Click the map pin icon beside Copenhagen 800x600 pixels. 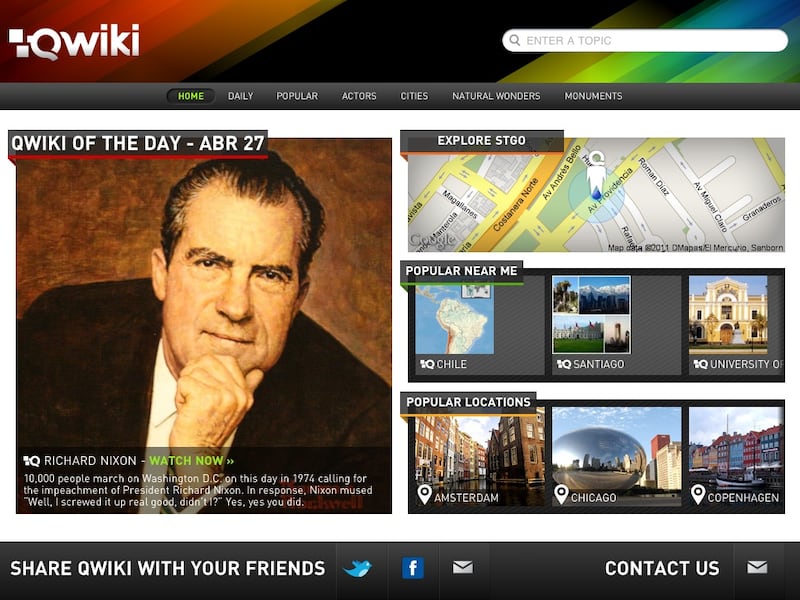pyautogui.click(x=698, y=494)
